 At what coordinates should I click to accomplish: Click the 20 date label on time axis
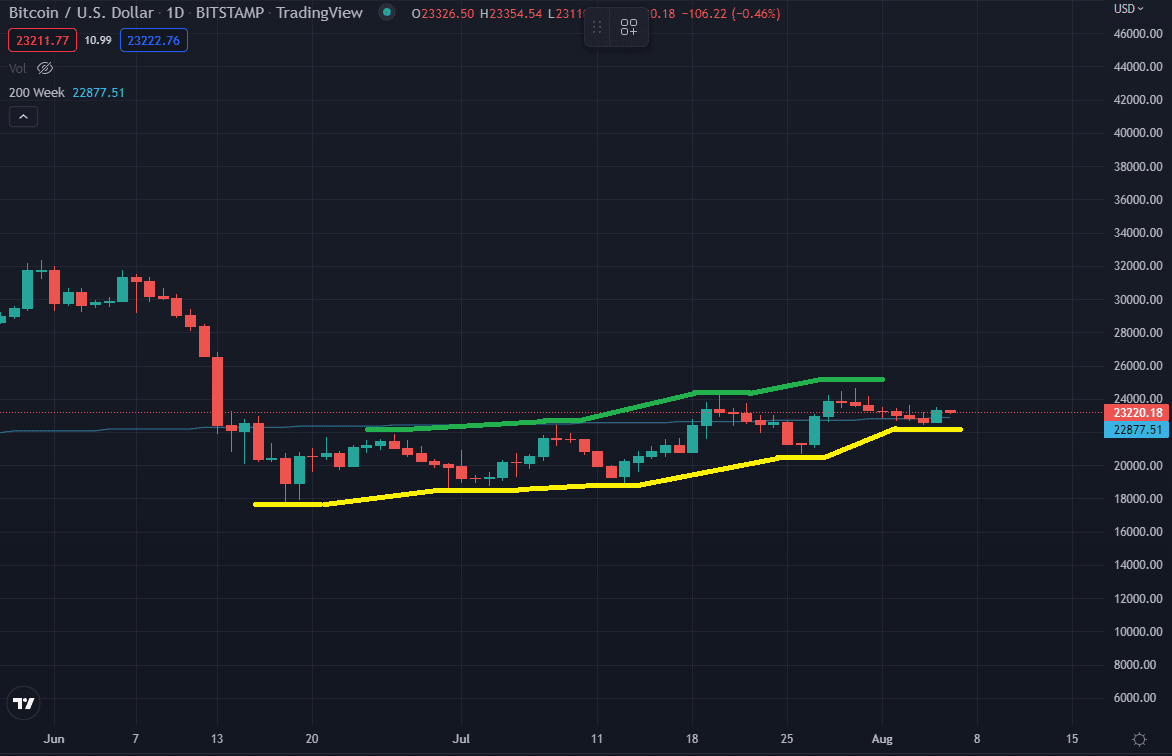(x=312, y=739)
